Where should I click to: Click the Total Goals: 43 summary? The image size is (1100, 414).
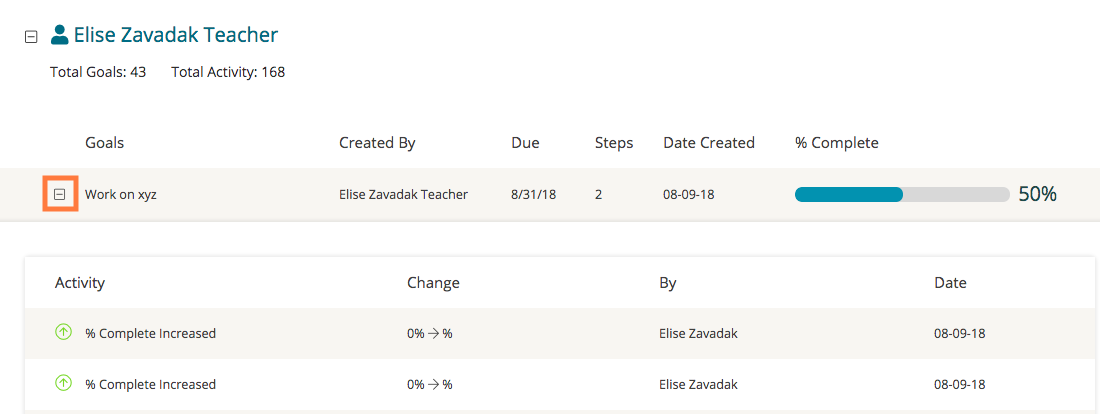98,72
